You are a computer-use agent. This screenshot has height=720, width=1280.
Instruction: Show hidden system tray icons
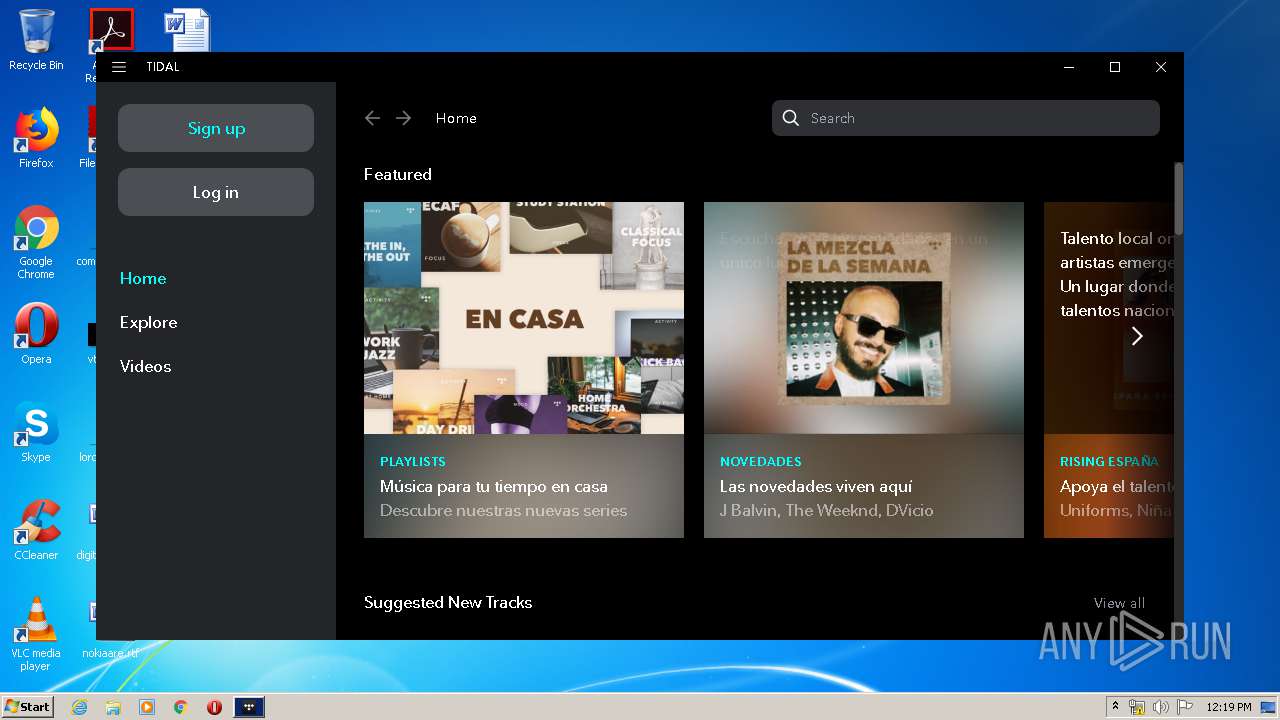tap(1115, 707)
